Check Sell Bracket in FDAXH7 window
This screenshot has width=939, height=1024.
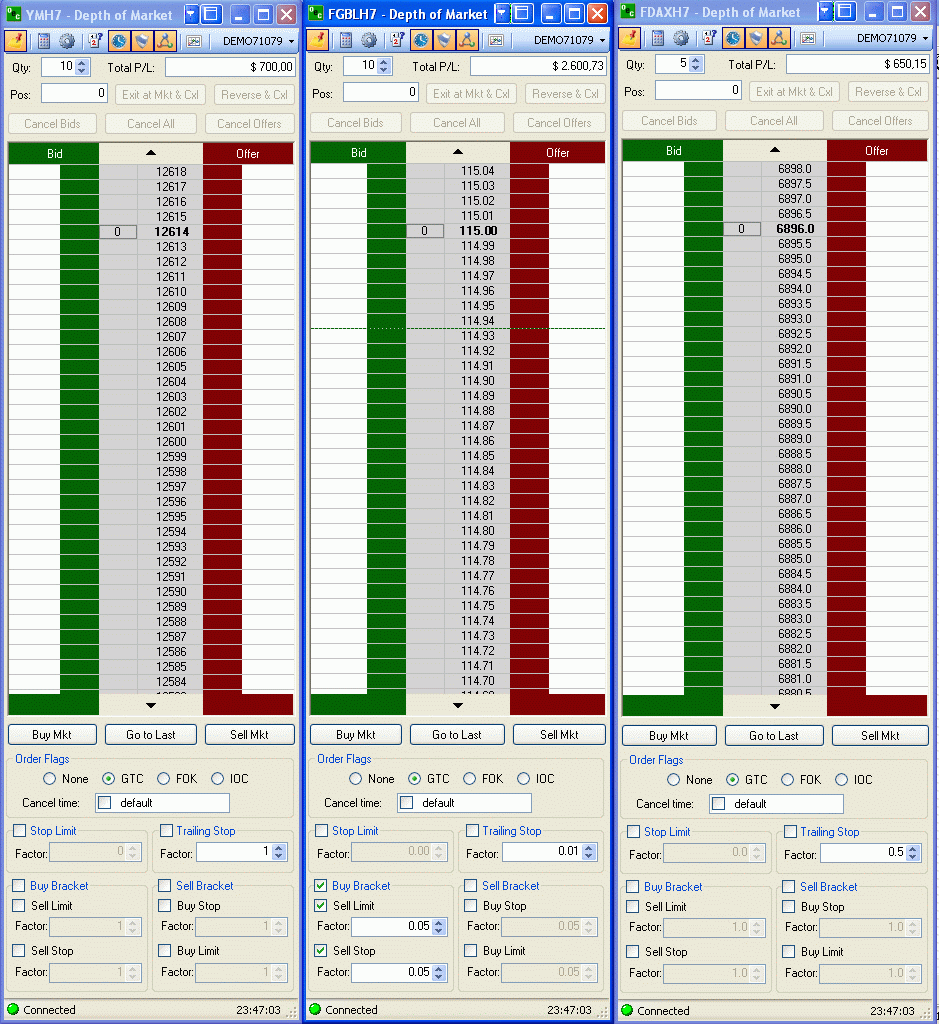click(x=789, y=886)
